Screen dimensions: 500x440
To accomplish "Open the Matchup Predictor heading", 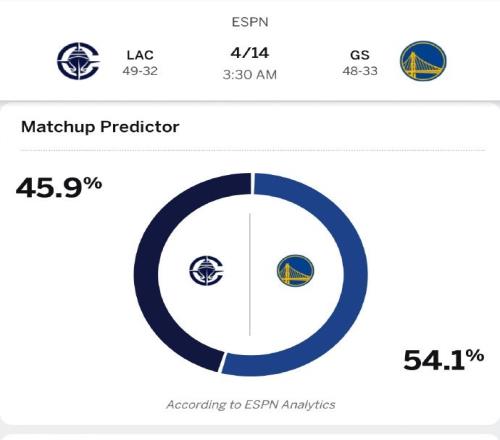I will click(x=100, y=127).
